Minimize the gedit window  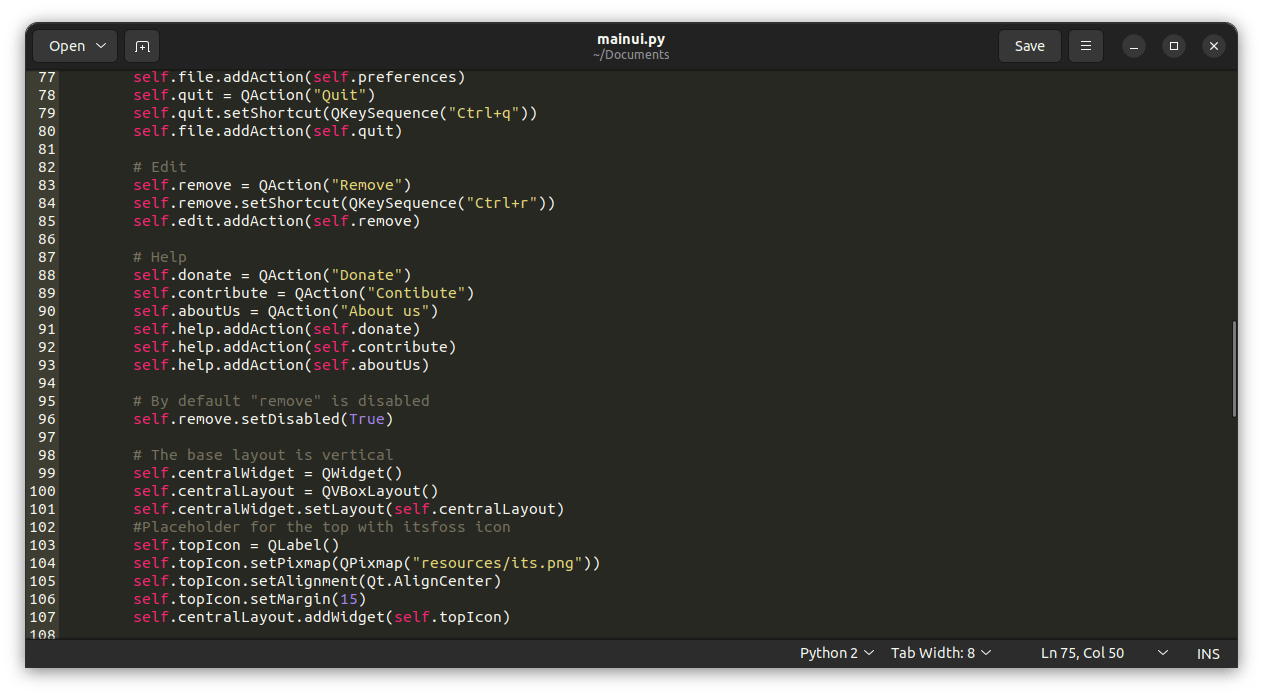1133,46
